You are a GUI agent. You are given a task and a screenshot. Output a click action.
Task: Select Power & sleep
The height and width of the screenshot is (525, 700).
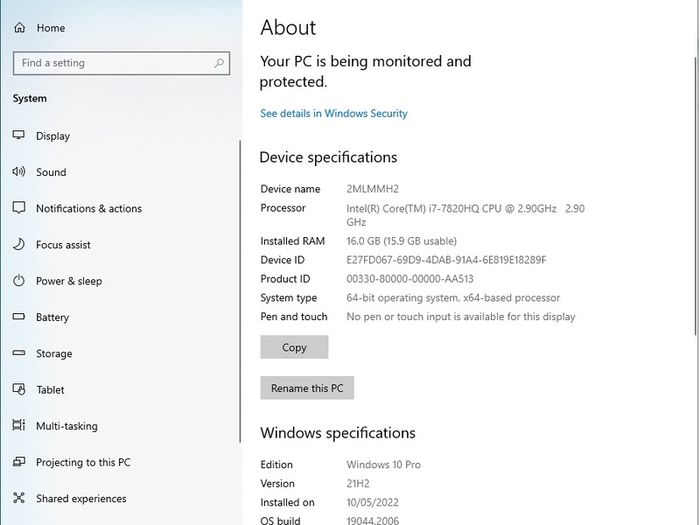click(69, 281)
